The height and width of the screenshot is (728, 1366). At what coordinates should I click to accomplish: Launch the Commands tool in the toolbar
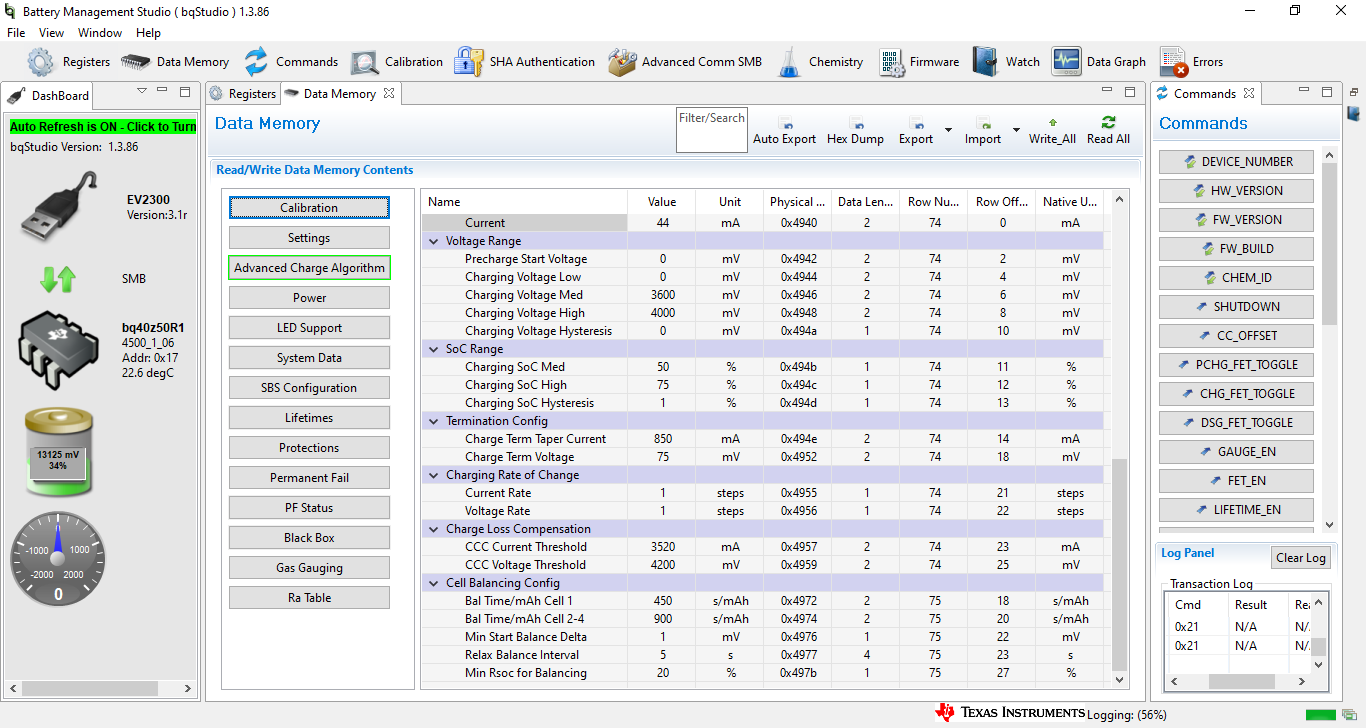click(291, 62)
